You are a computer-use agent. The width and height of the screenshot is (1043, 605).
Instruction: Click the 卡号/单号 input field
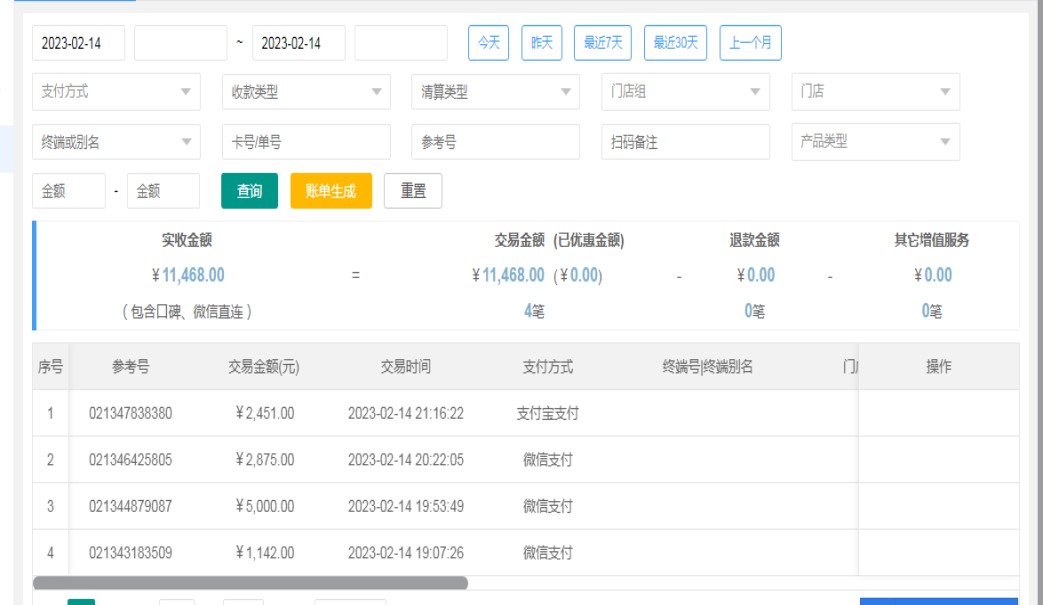tap(306, 142)
